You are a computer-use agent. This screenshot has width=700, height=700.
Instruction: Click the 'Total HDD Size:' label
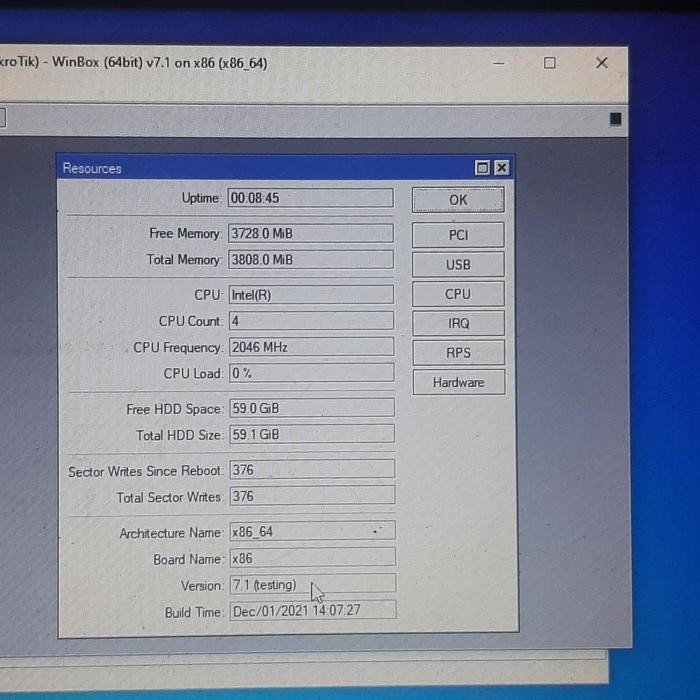pyautogui.click(x=179, y=435)
